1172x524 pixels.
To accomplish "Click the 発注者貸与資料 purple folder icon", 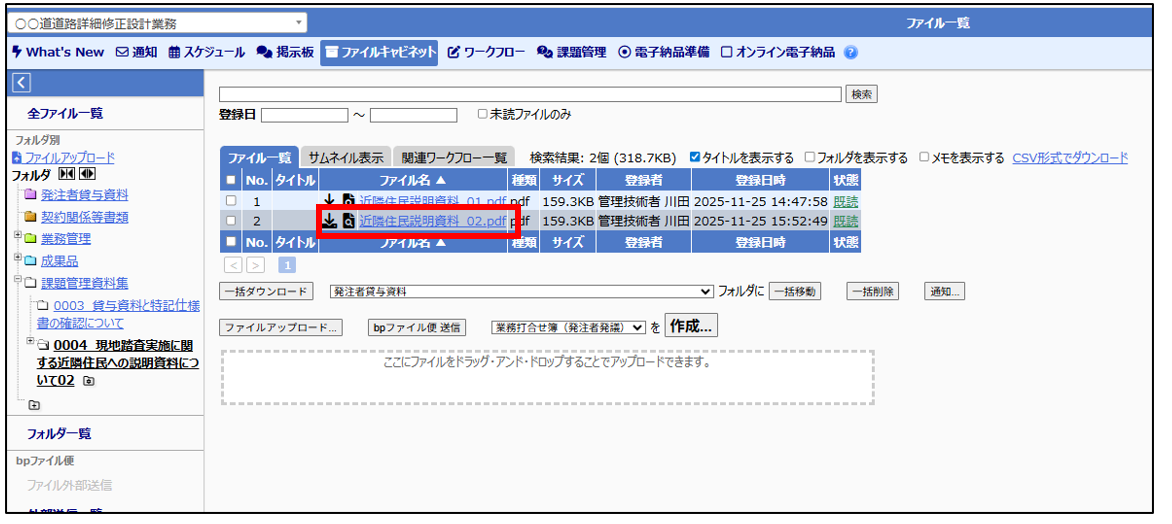I will [x=30, y=195].
